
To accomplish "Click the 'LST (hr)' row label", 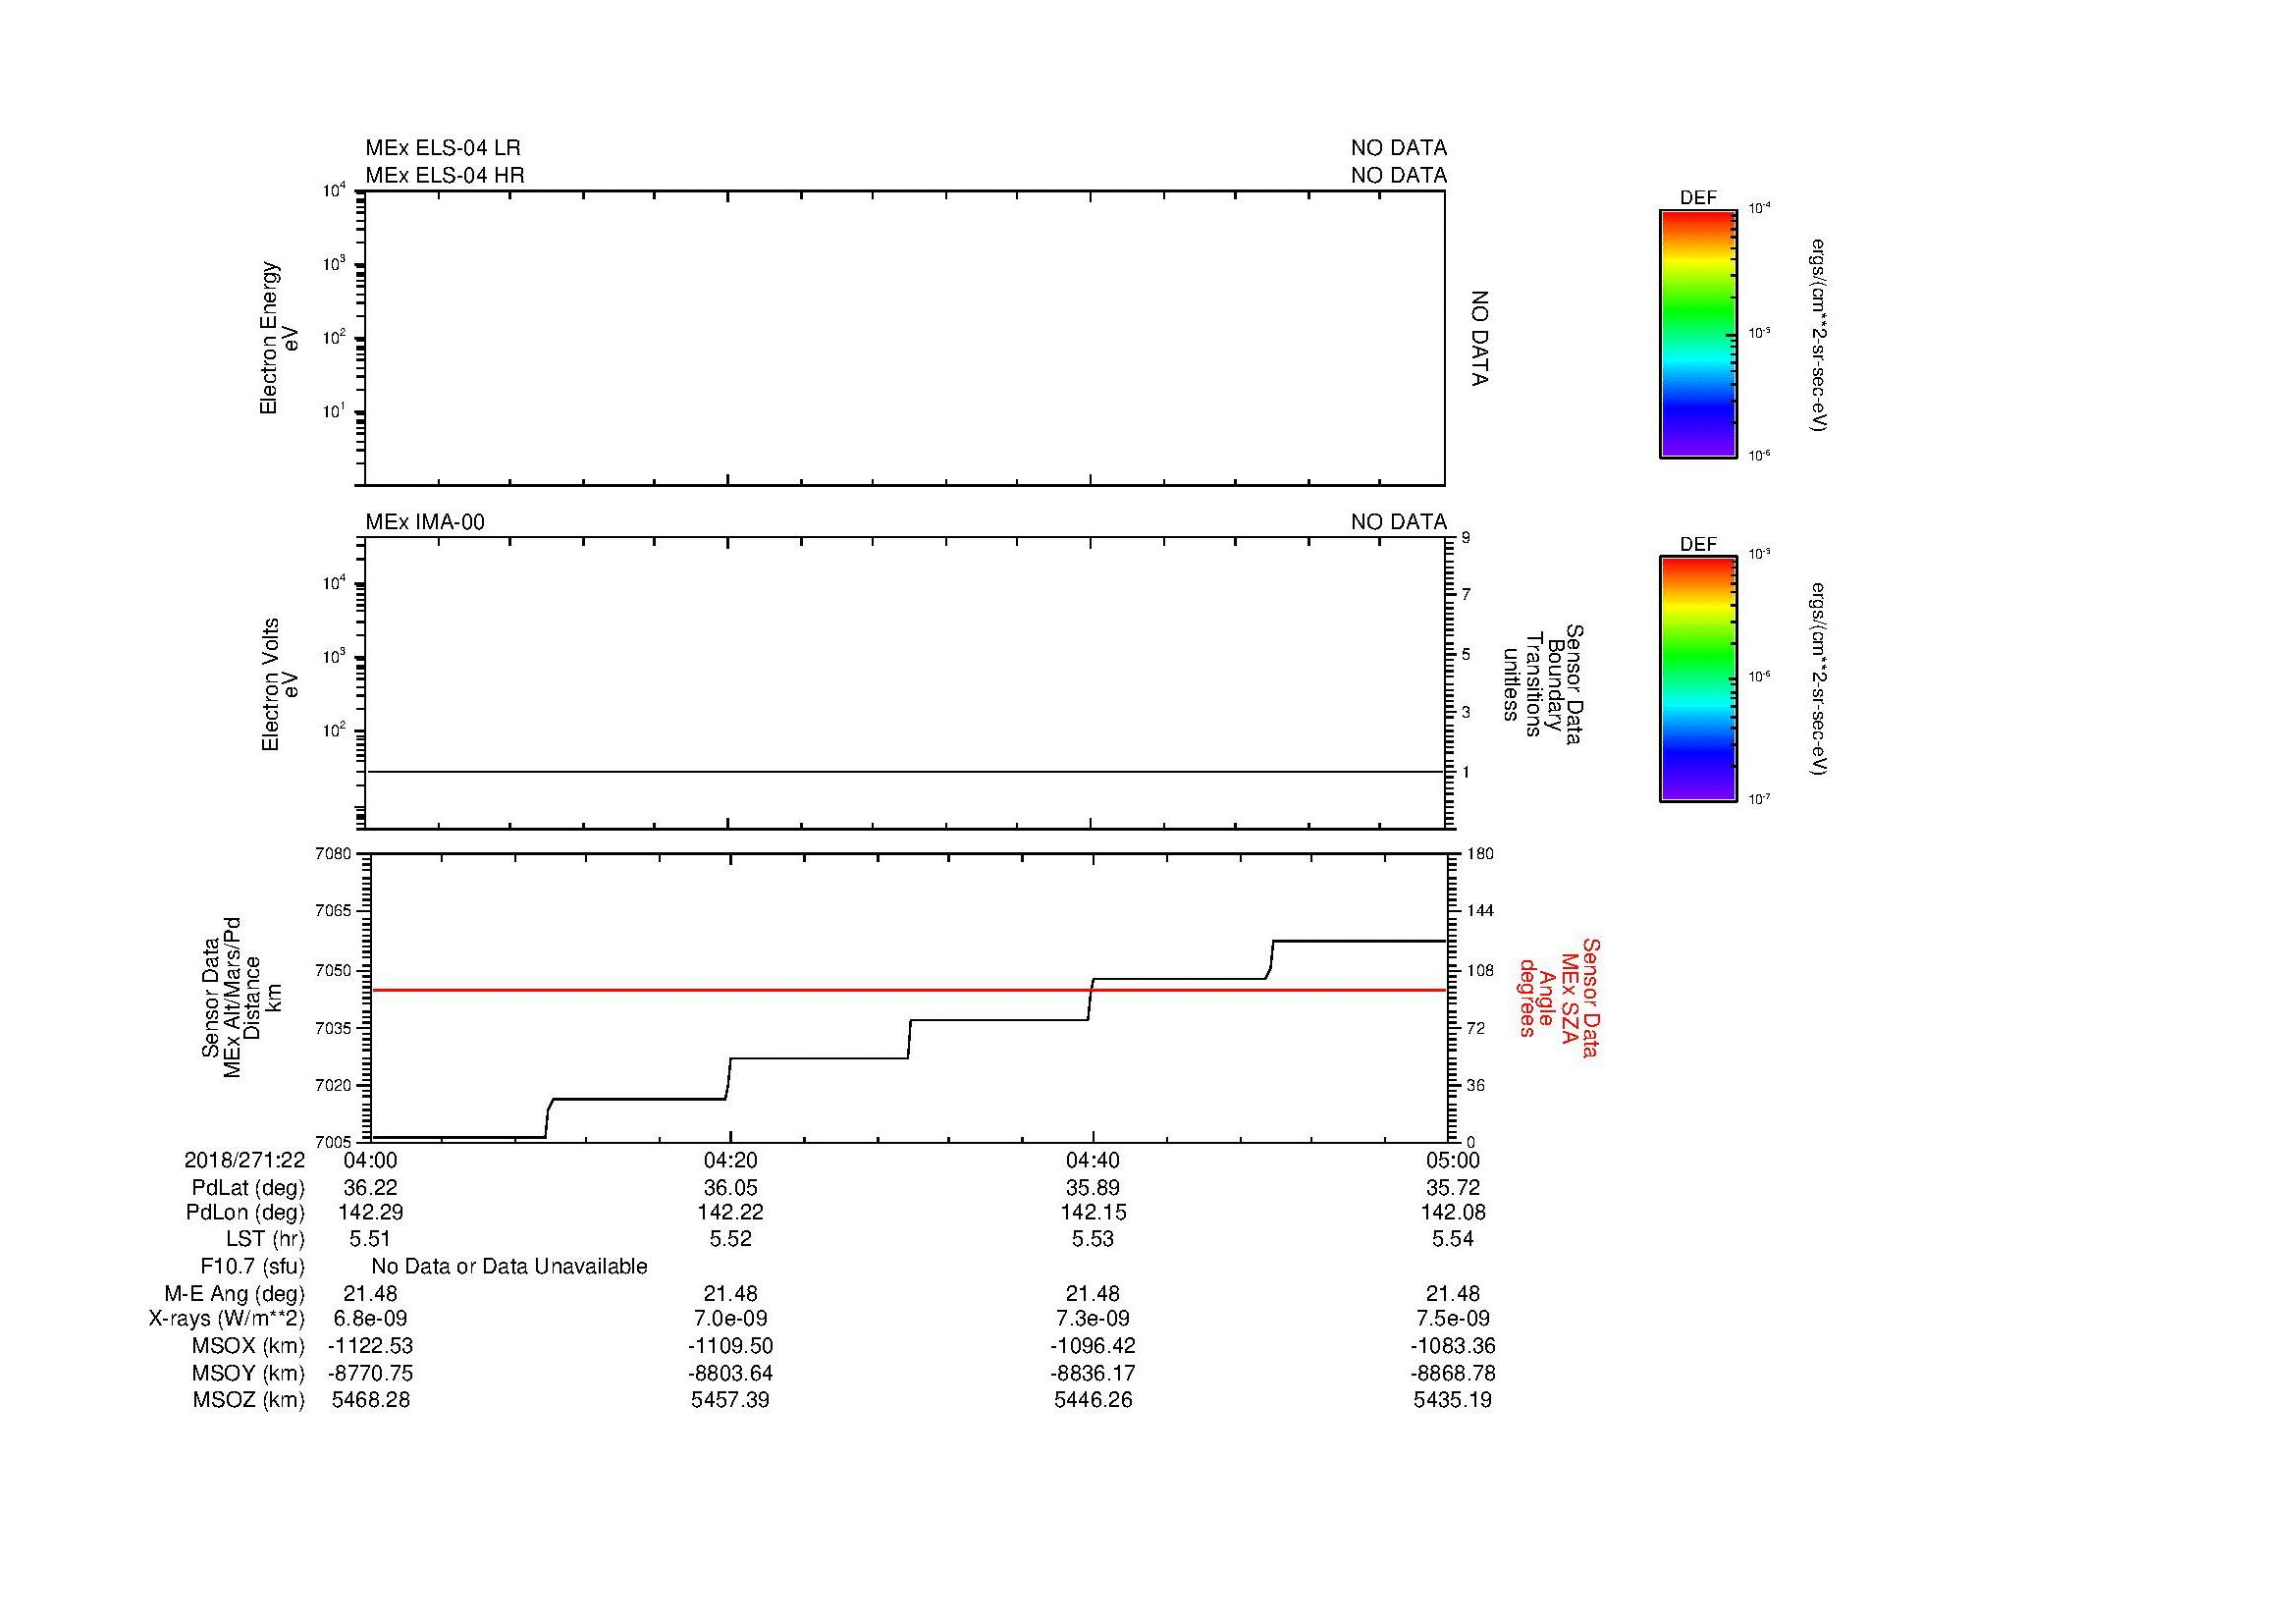I will [265, 1239].
